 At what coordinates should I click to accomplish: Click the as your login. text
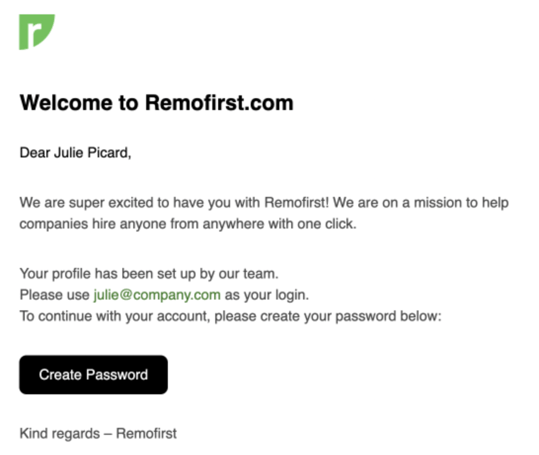coord(267,295)
